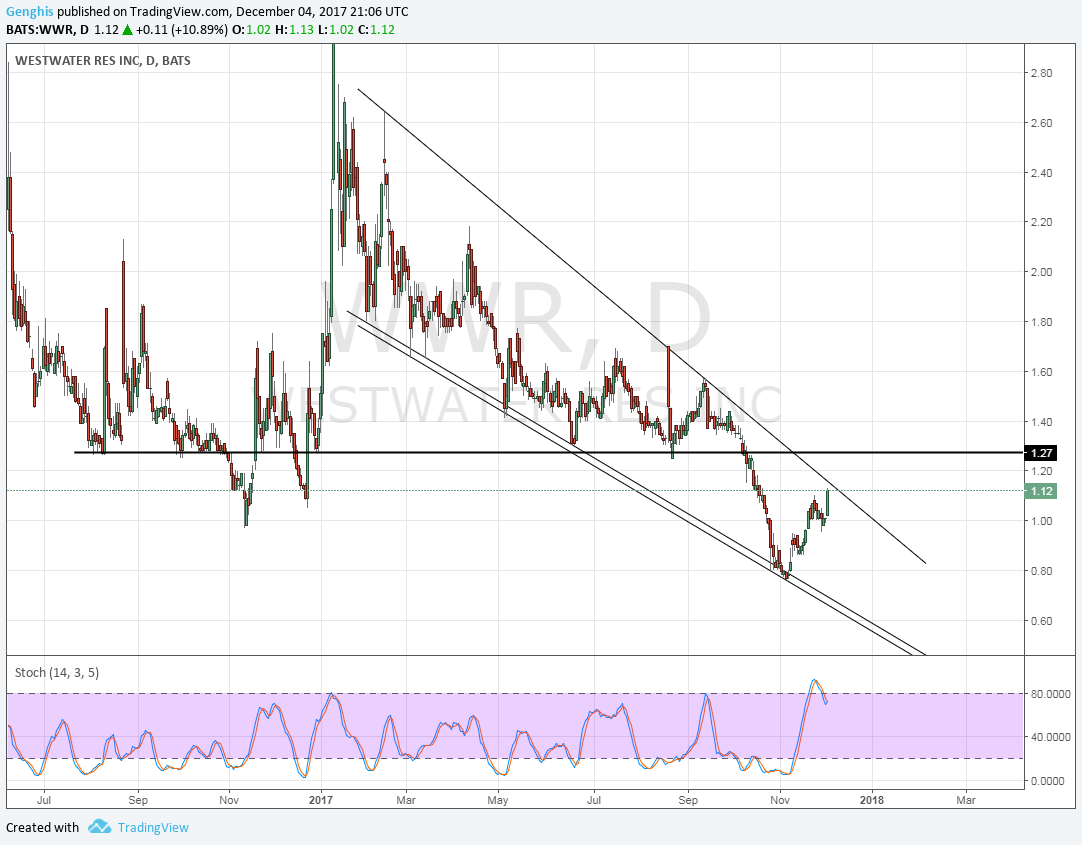Click the 1.00 price axis label
The image size is (1082, 845).
tap(1041, 521)
